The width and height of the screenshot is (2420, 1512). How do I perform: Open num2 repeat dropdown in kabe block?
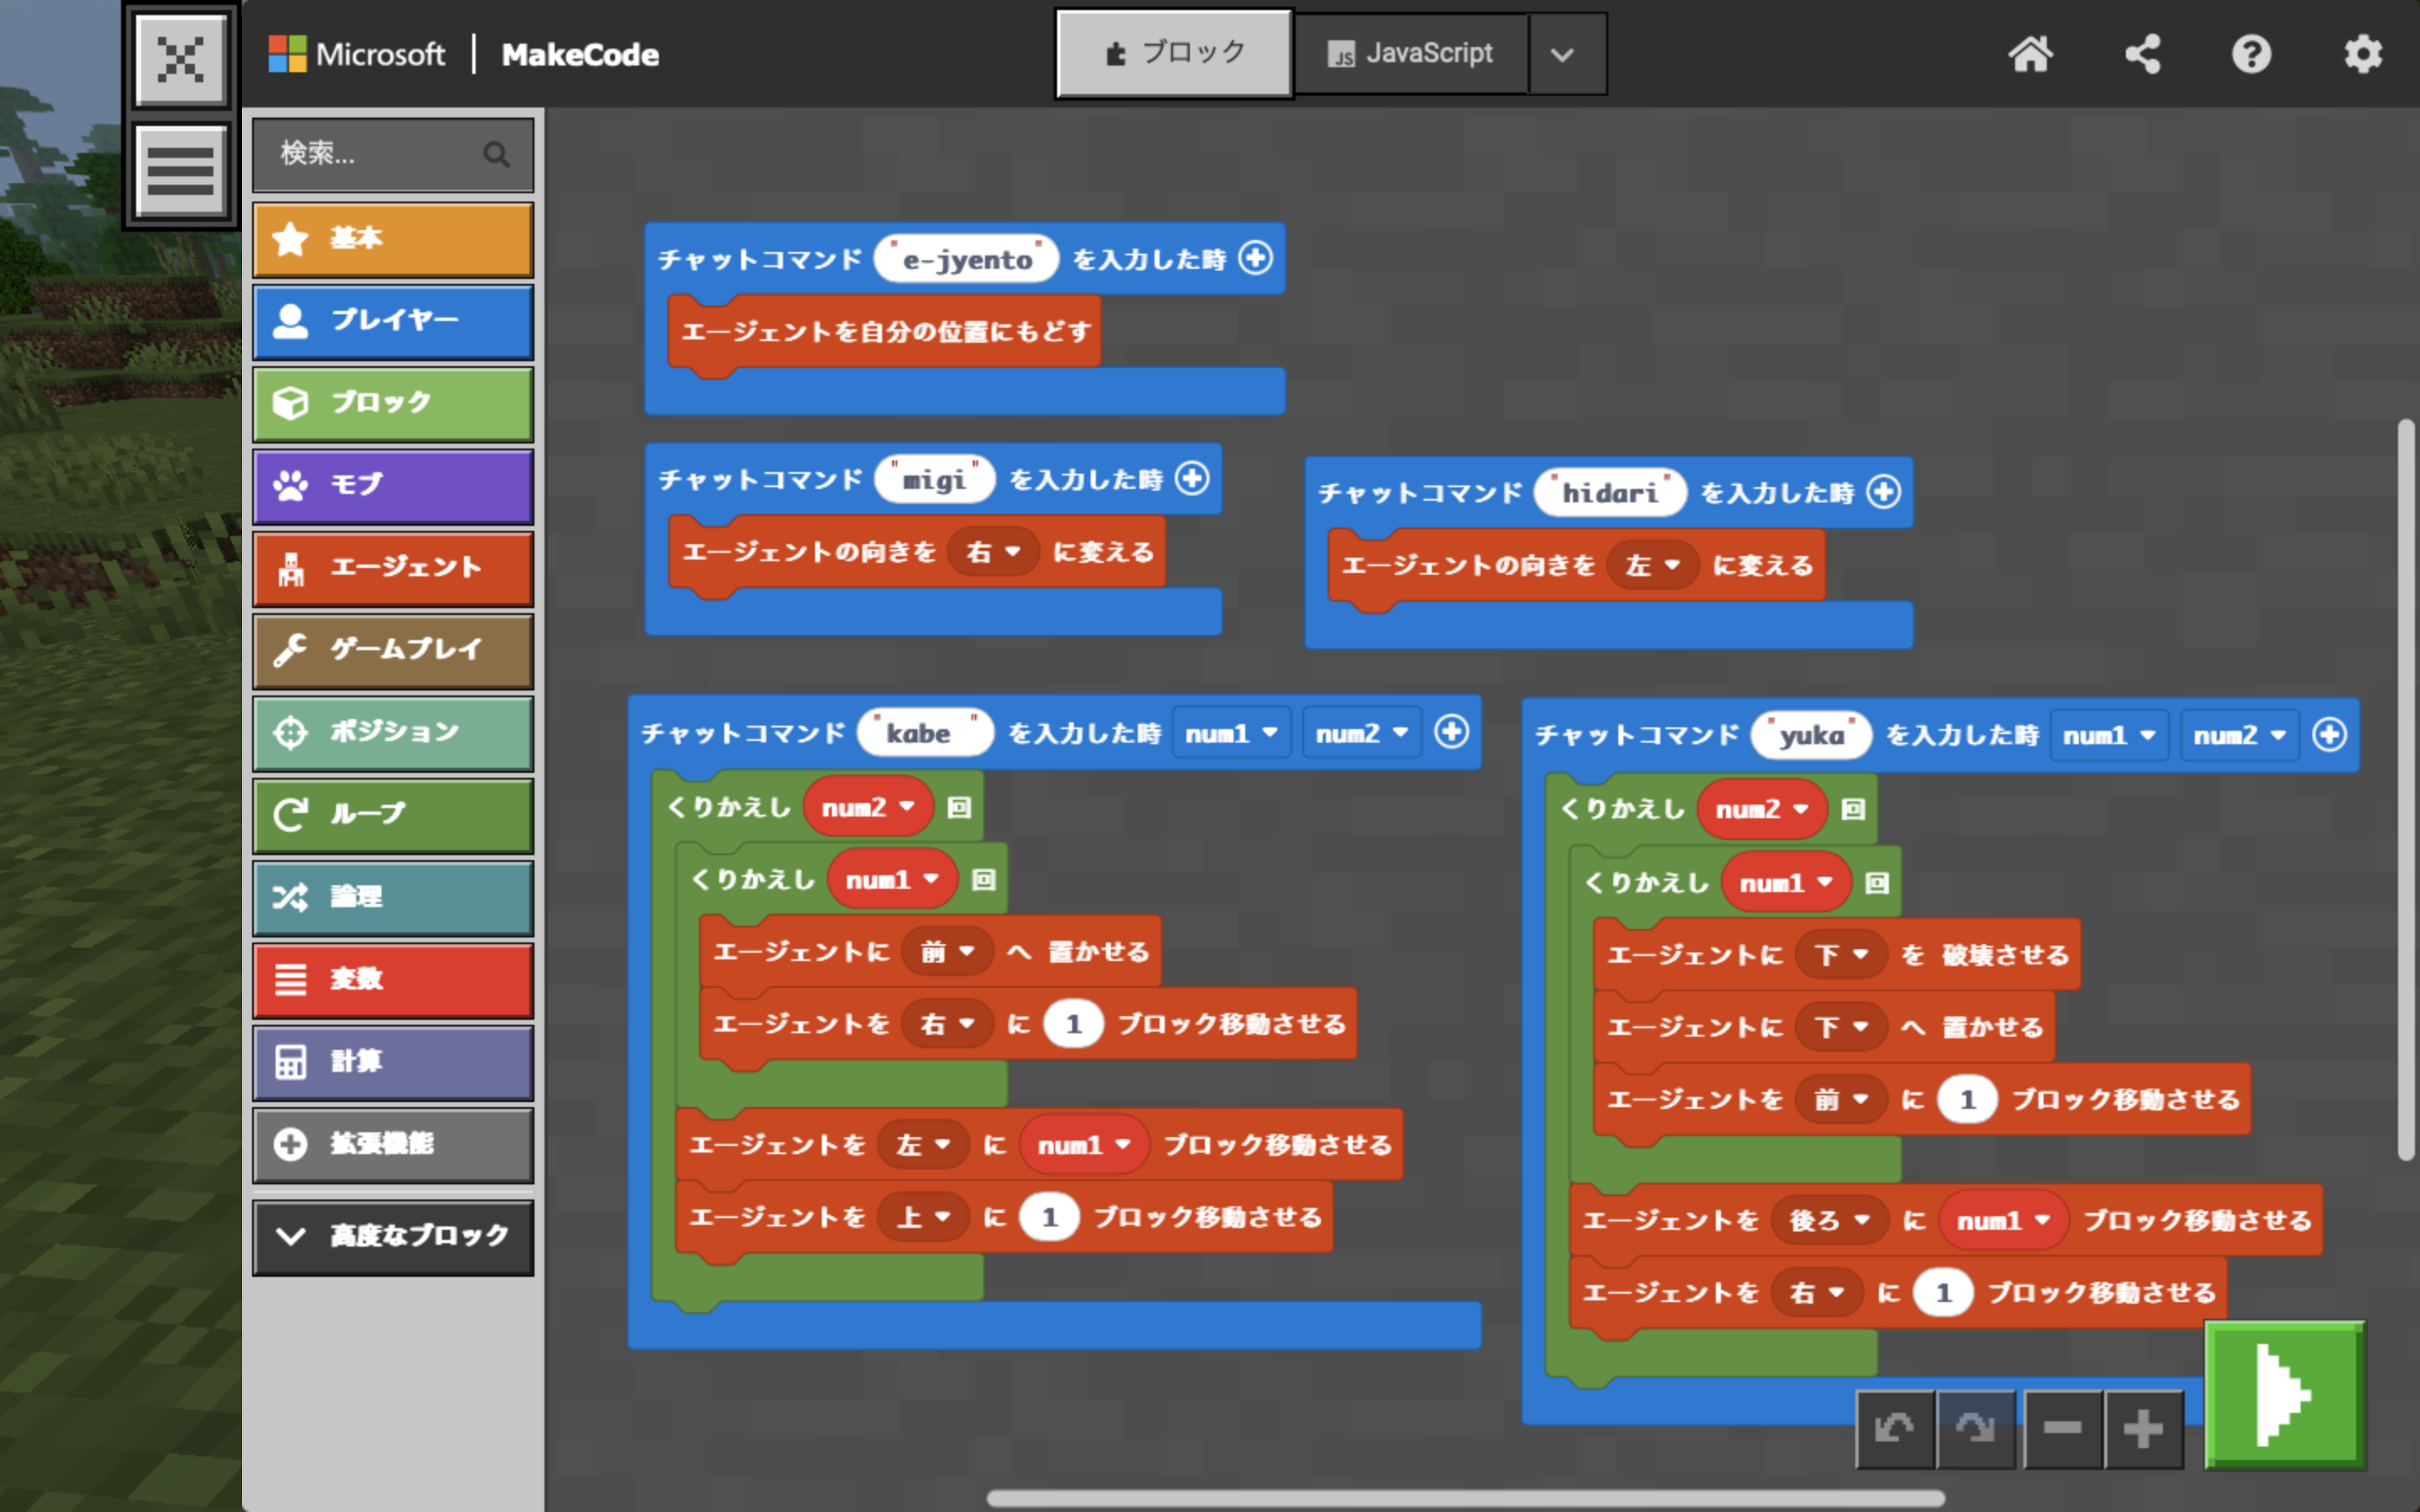coord(868,807)
